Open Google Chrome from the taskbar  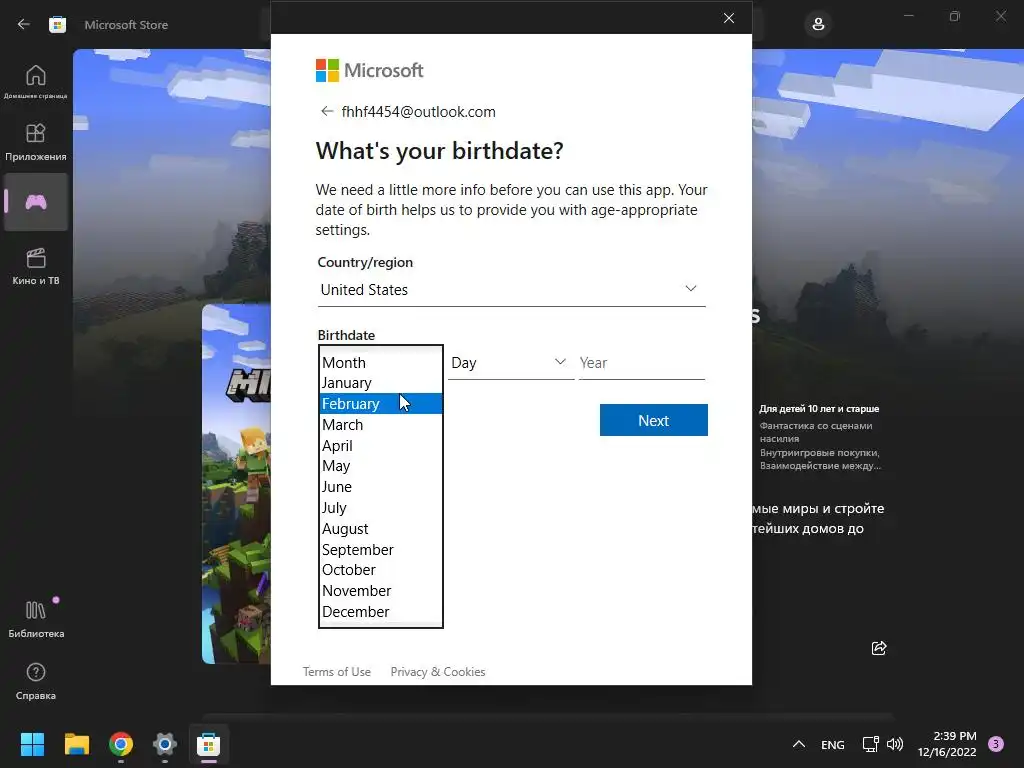click(121, 744)
